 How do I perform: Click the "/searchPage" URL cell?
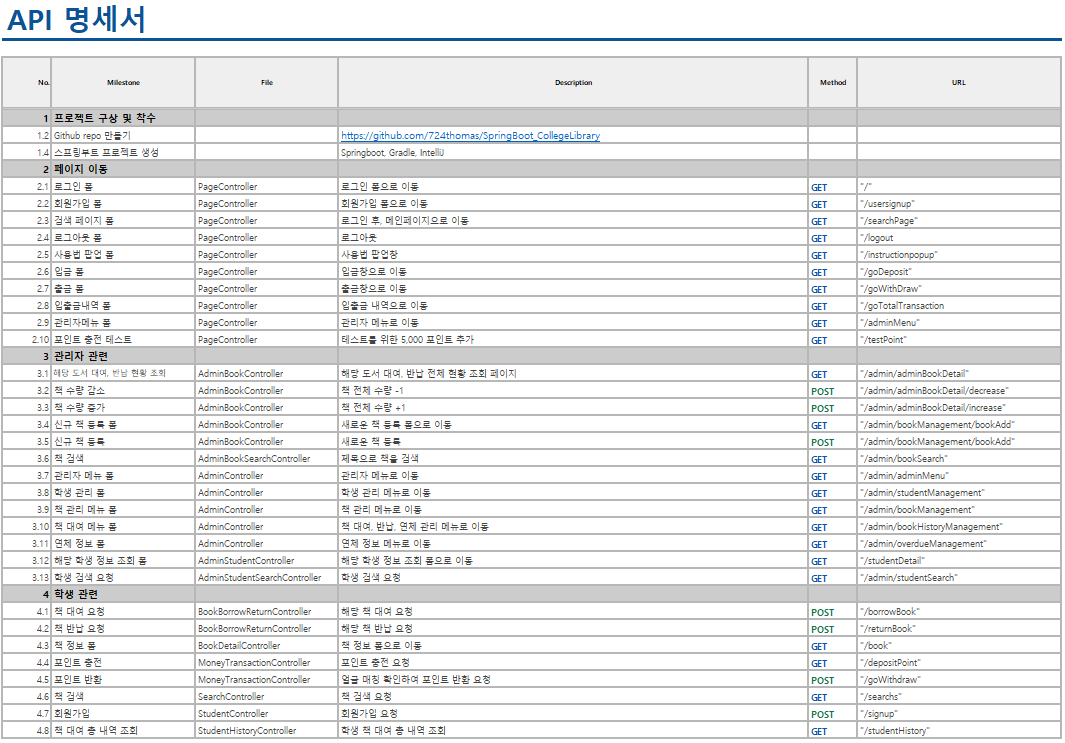coord(958,221)
